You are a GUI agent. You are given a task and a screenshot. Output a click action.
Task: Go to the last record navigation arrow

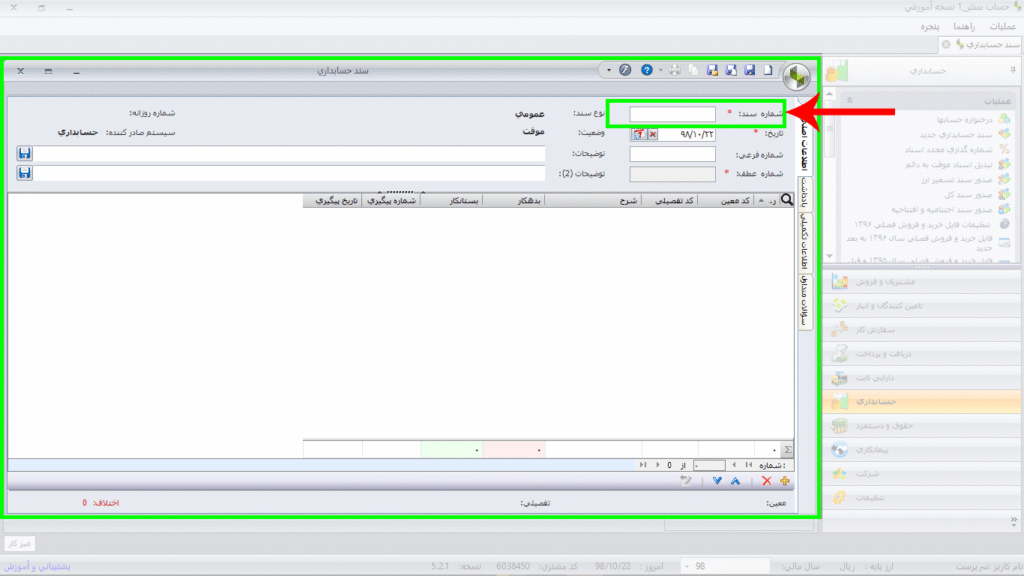point(643,465)
